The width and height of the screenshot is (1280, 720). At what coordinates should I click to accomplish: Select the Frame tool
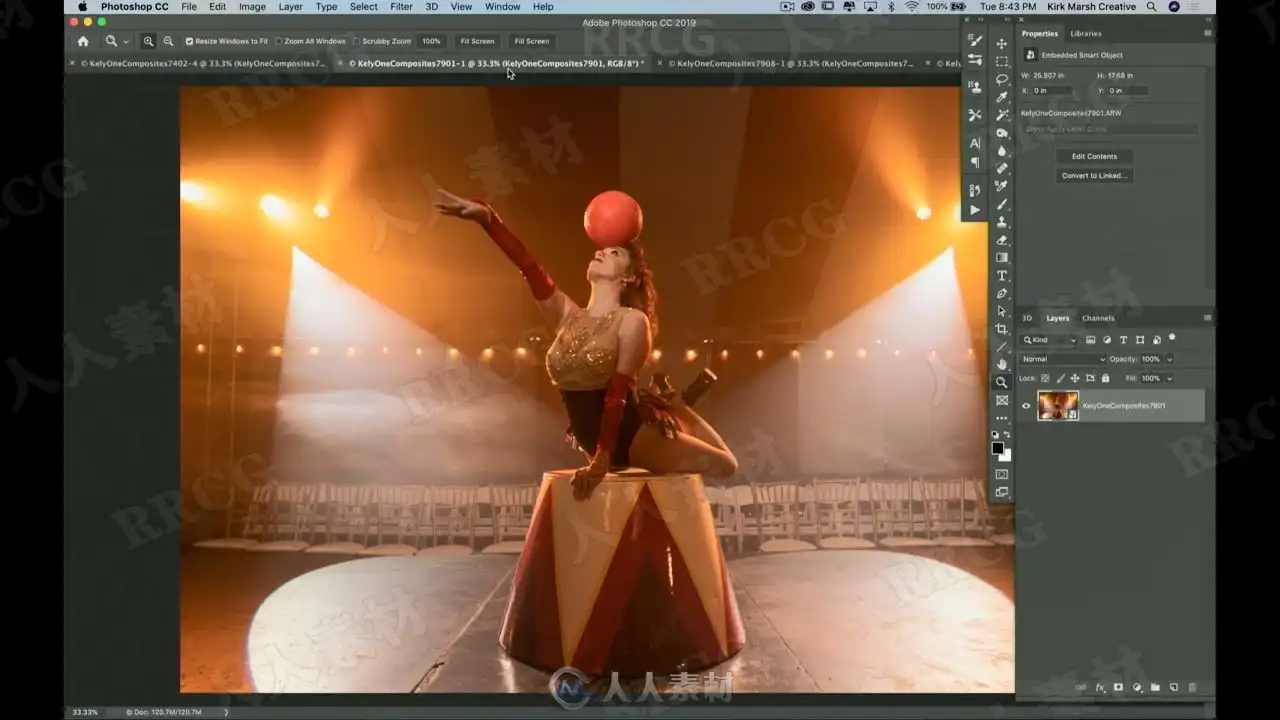(1002, 400)
